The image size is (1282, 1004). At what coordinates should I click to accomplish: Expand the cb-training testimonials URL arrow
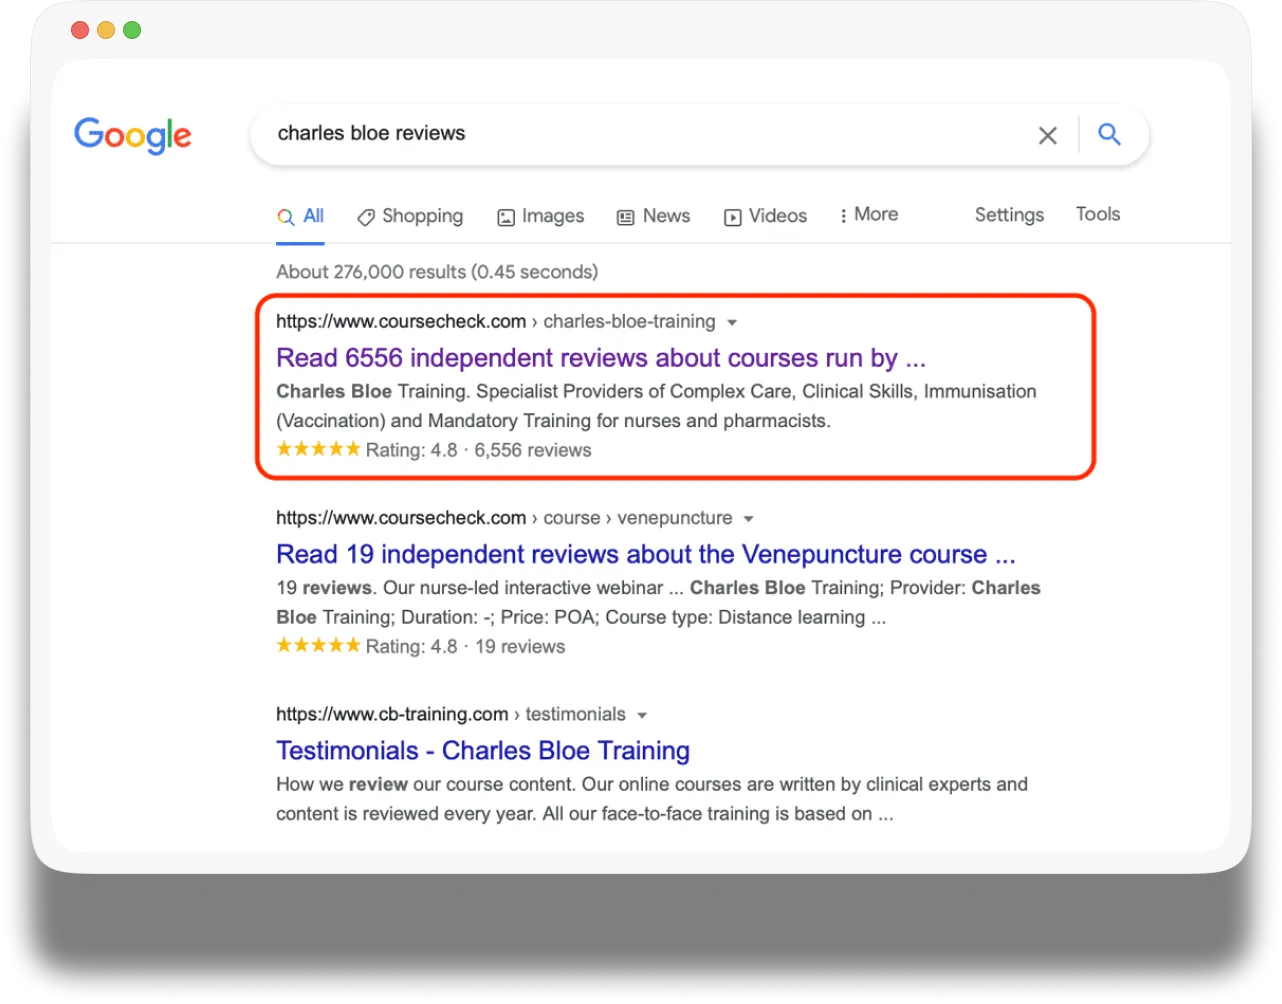point(642,715)
